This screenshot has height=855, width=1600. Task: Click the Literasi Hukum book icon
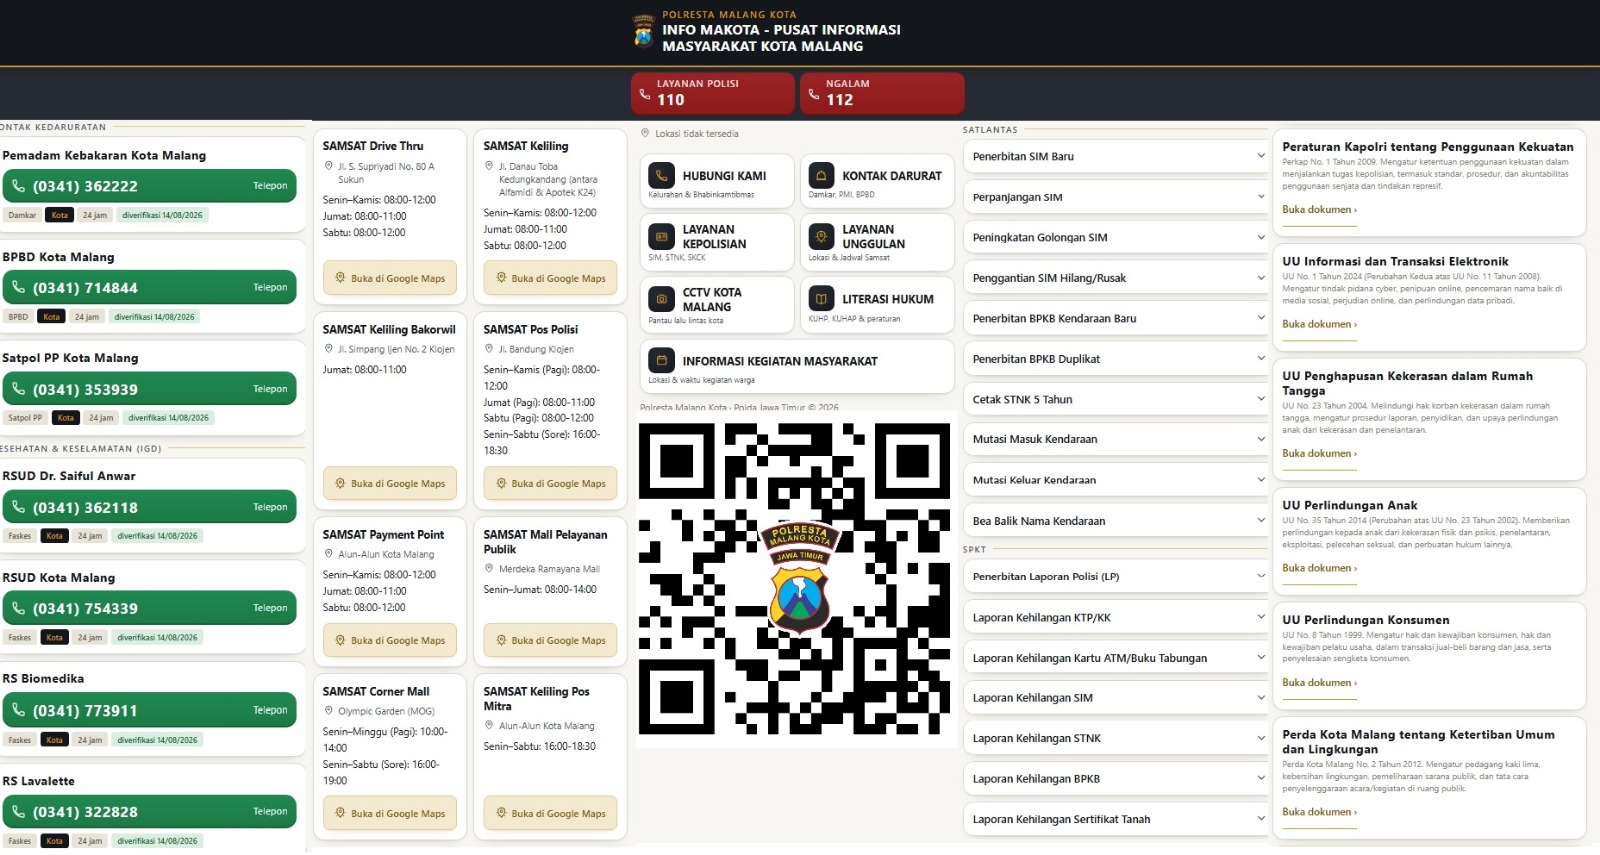pyautogui.click(x=821, y=299)
